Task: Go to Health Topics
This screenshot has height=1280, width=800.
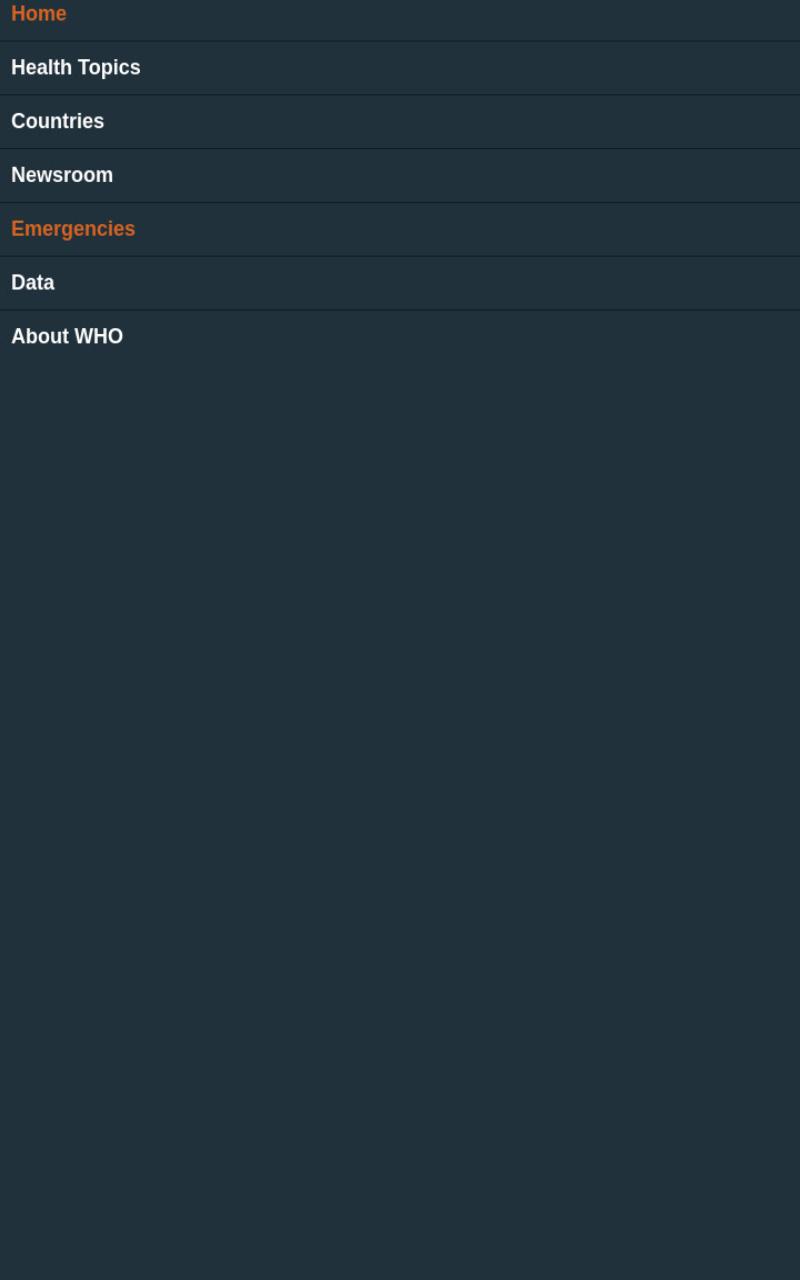Action: pos(400,68)
